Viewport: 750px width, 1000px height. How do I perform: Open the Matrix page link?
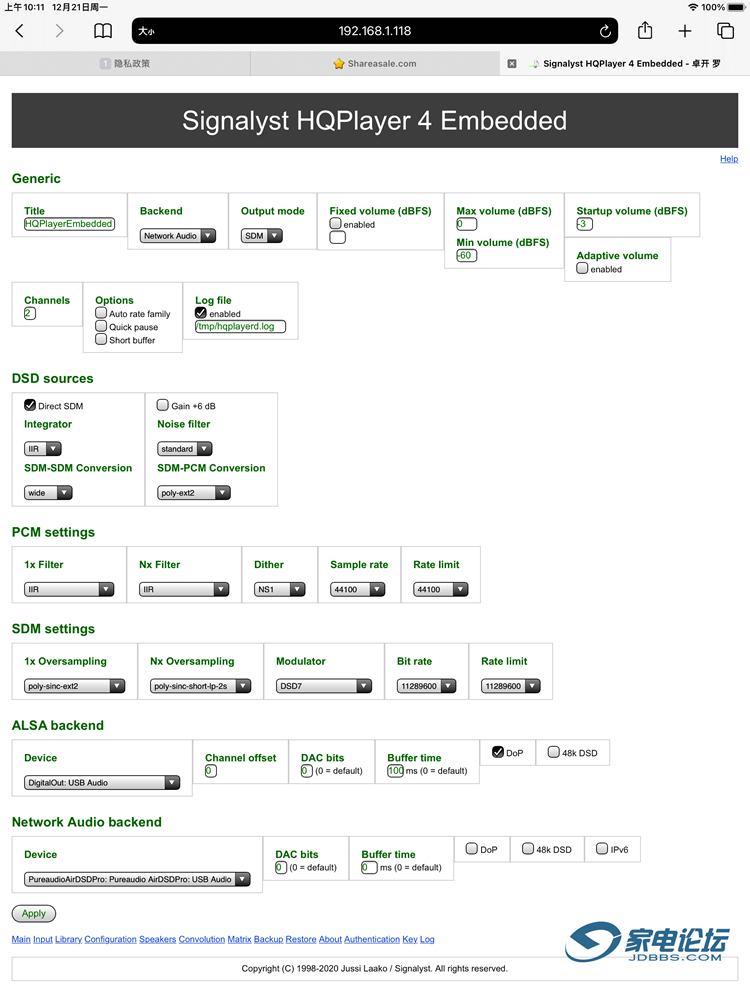pyautogui.click(x=239, y=939)
